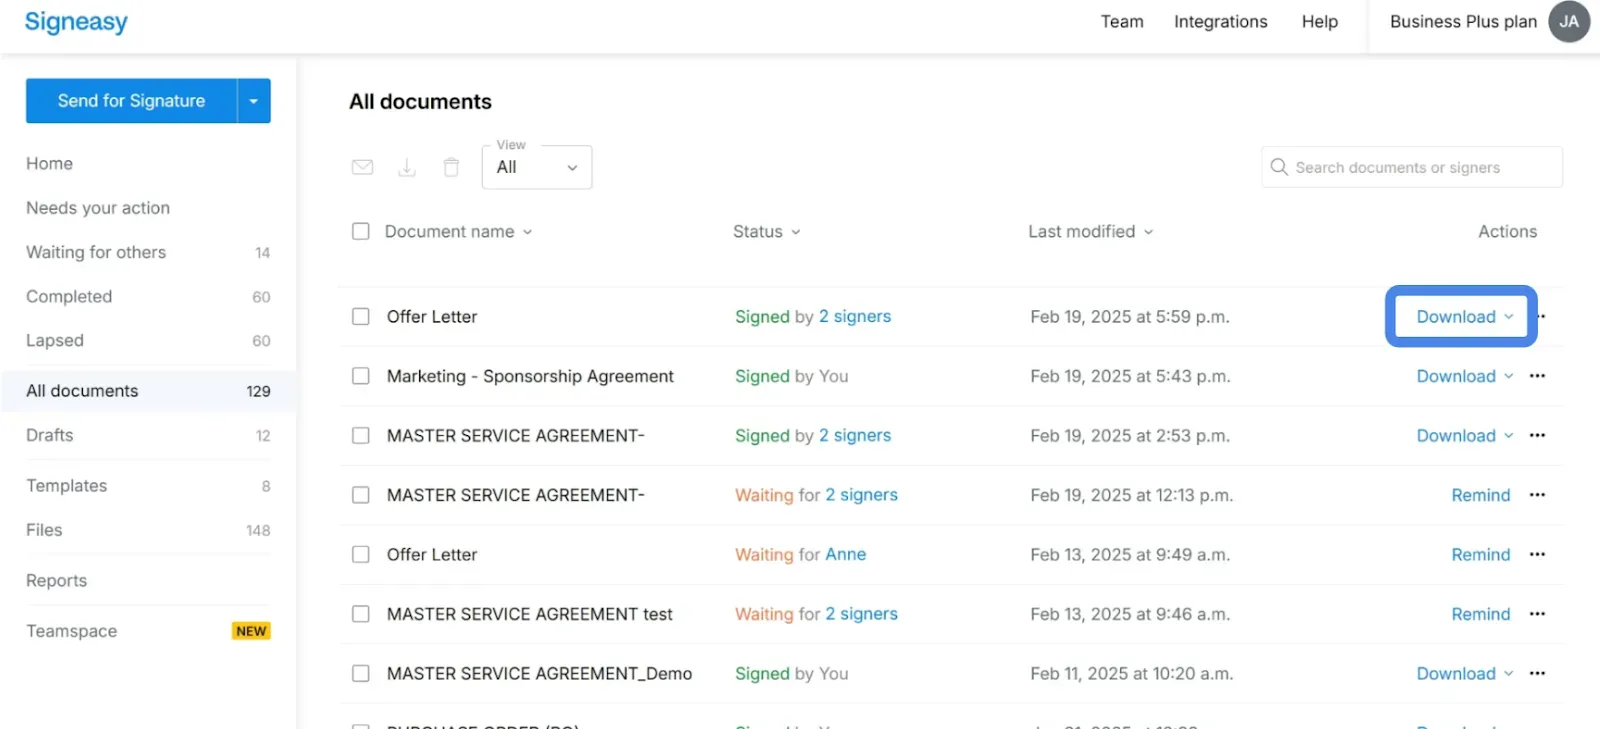Remind signers of Feb 19 12:13 p.m. agreement
This screenshot has width=1600, height=729.
tap(1480, 495)
